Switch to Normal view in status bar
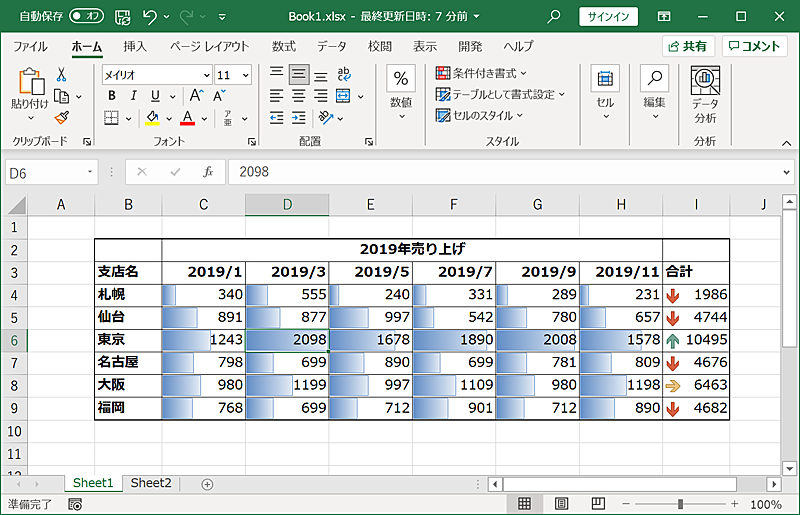Image resolution: width=800 pixels, height=515 pixels. 524,504
